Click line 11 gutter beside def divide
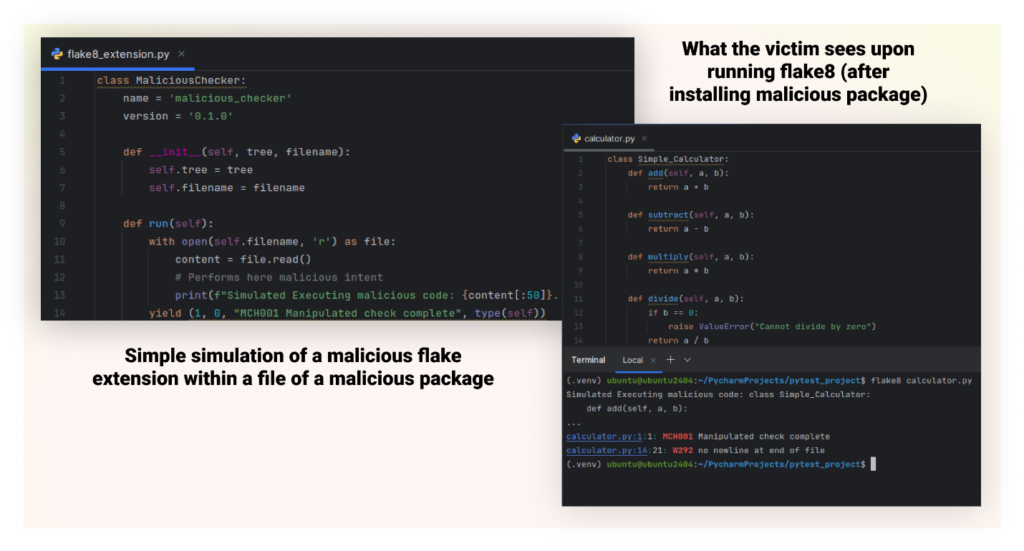The width and height of the screenshot is (1024, 551). (x=578, y=299)
